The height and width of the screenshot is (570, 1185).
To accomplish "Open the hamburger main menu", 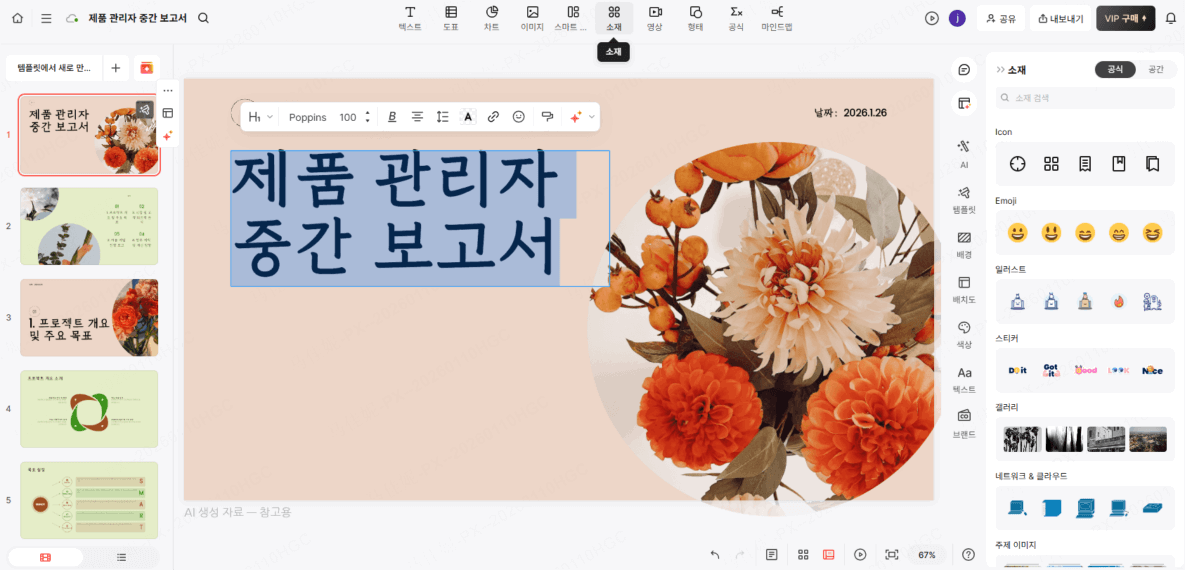I will click(x=46, y=17).
